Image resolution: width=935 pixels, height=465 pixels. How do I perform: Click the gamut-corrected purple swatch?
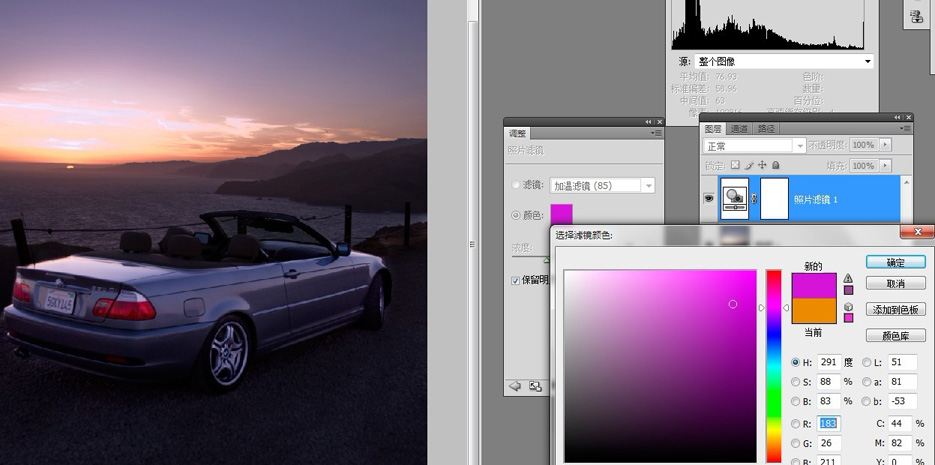click(849, 290)
